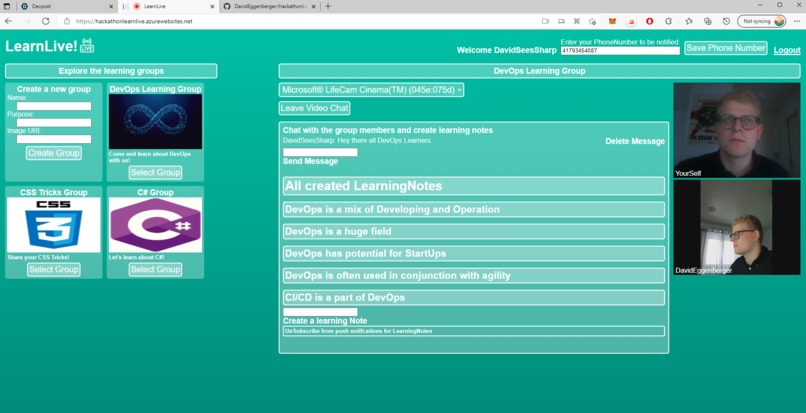Click the LearnLive live broadcast logo icon
The image size is (806, 413).
click(87, 45)
